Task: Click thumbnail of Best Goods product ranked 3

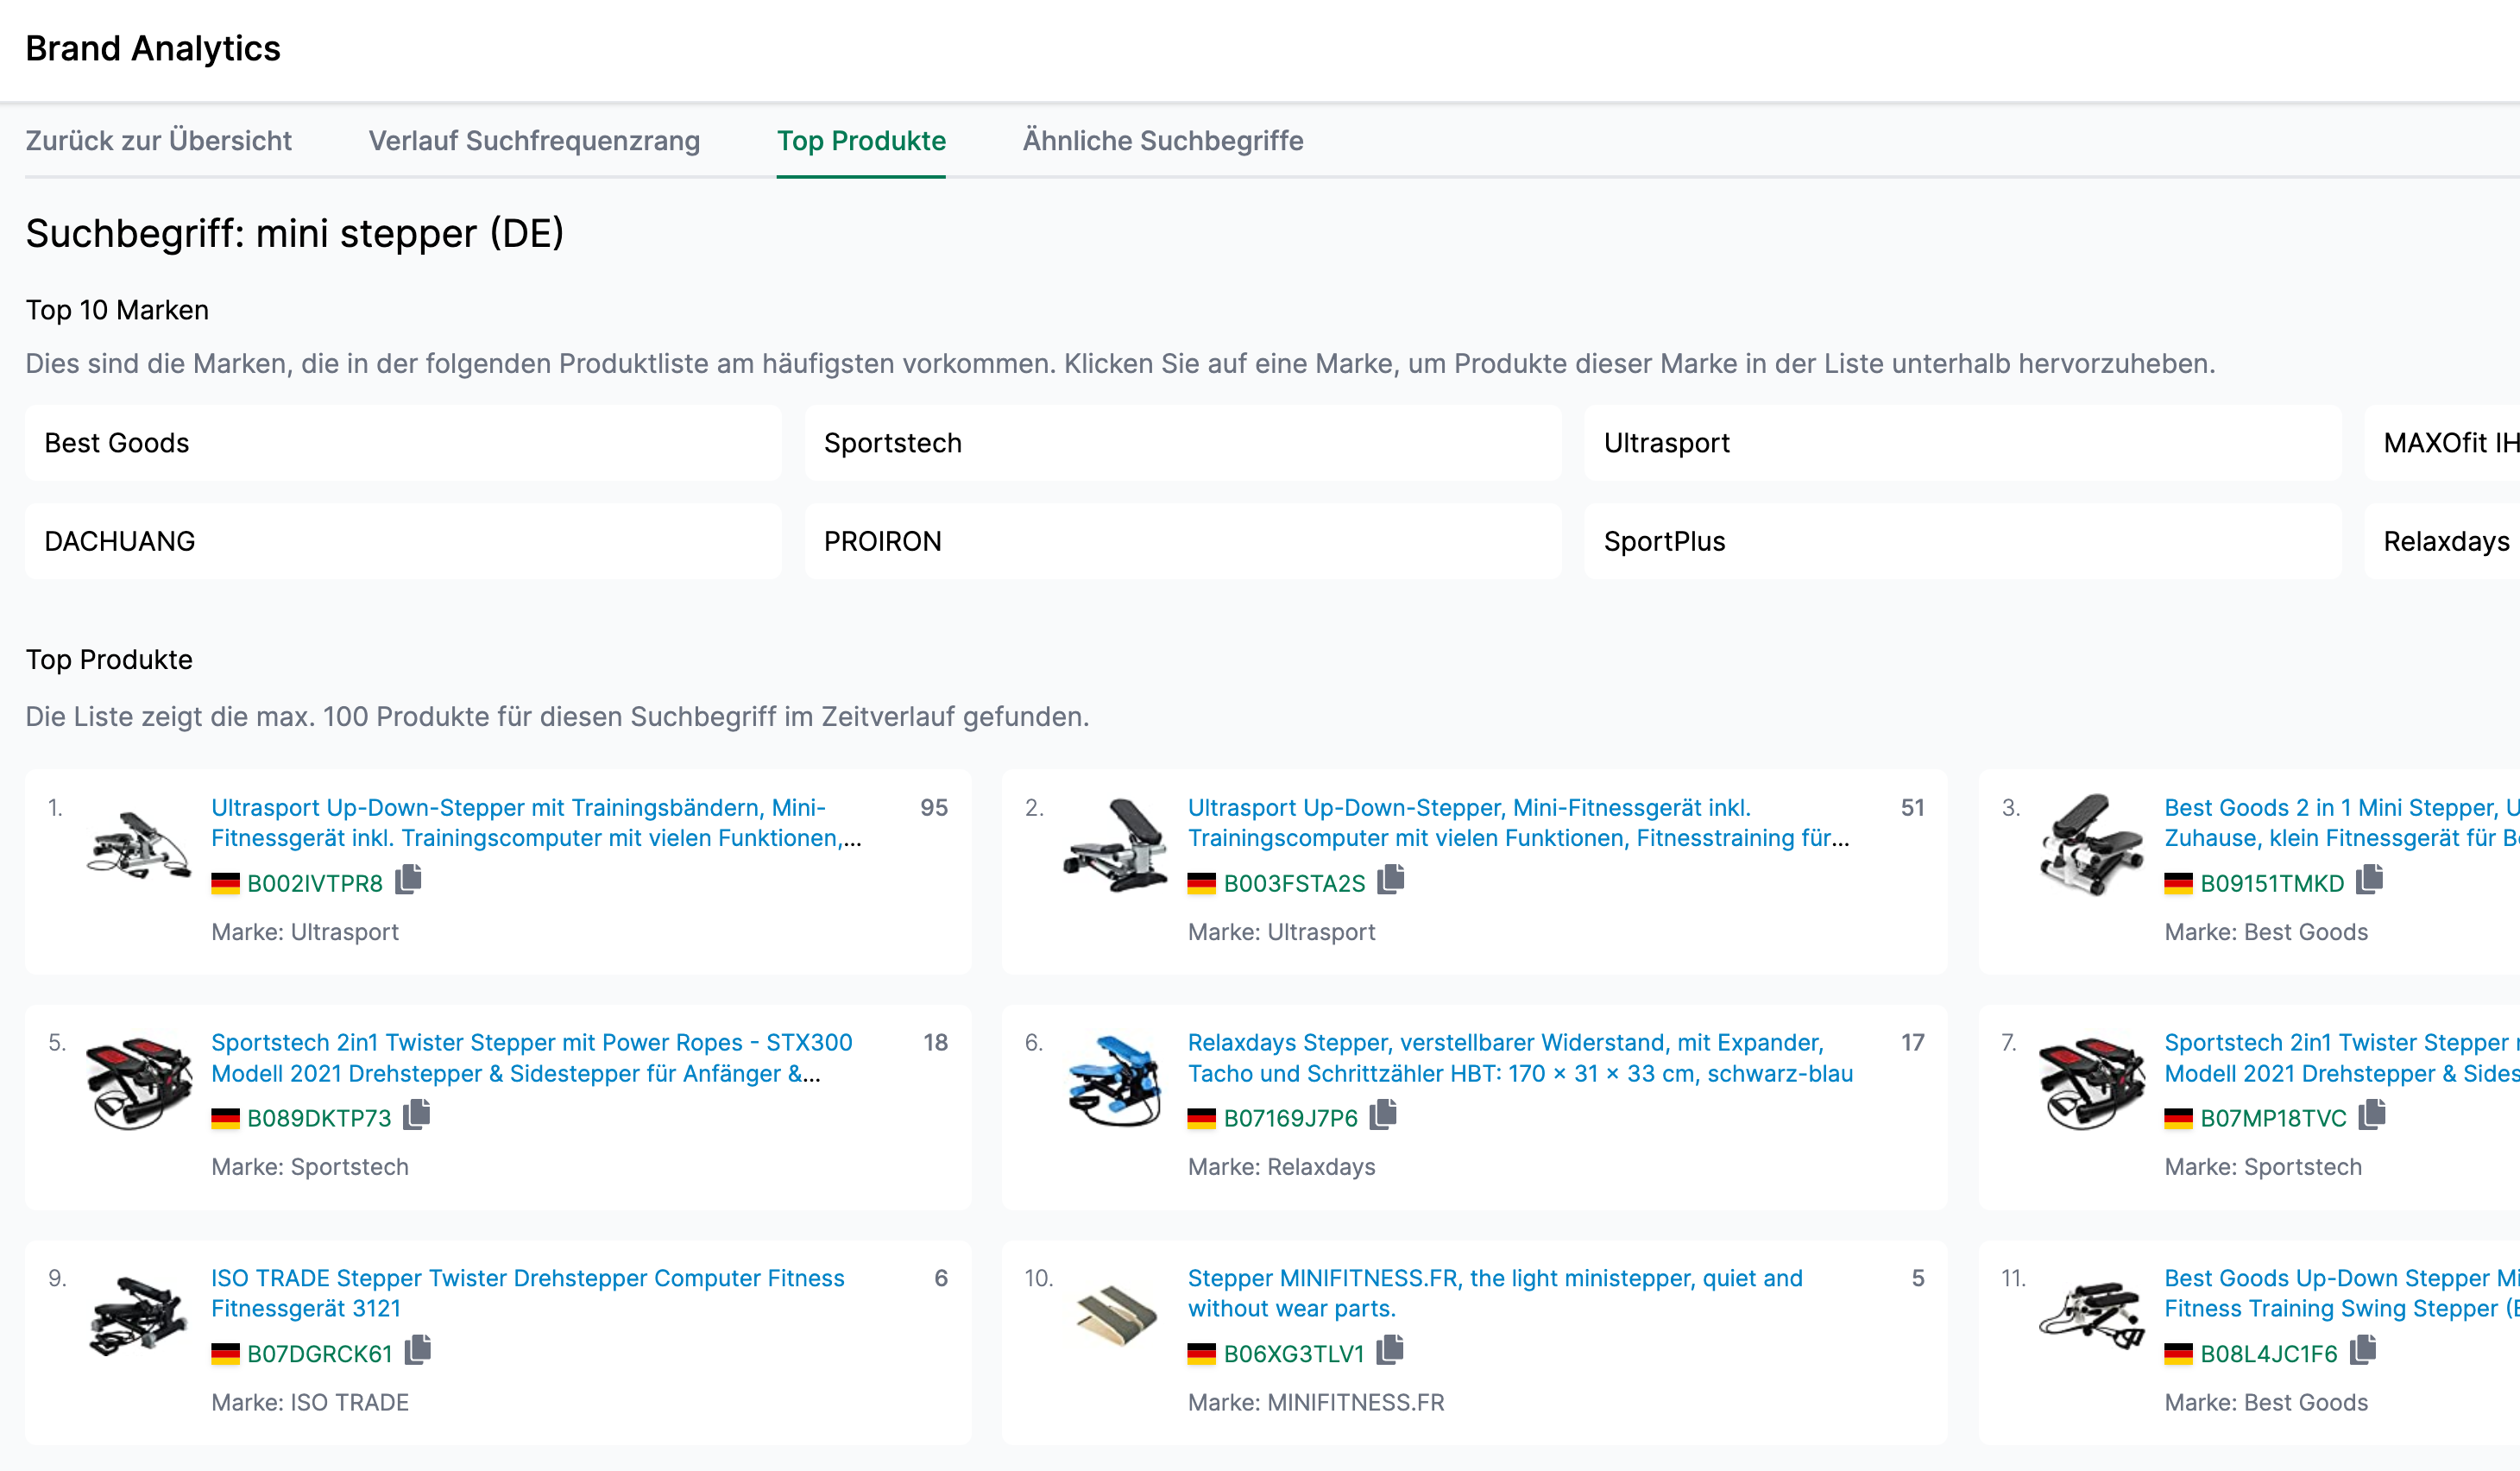Action: coord(2092,845)
